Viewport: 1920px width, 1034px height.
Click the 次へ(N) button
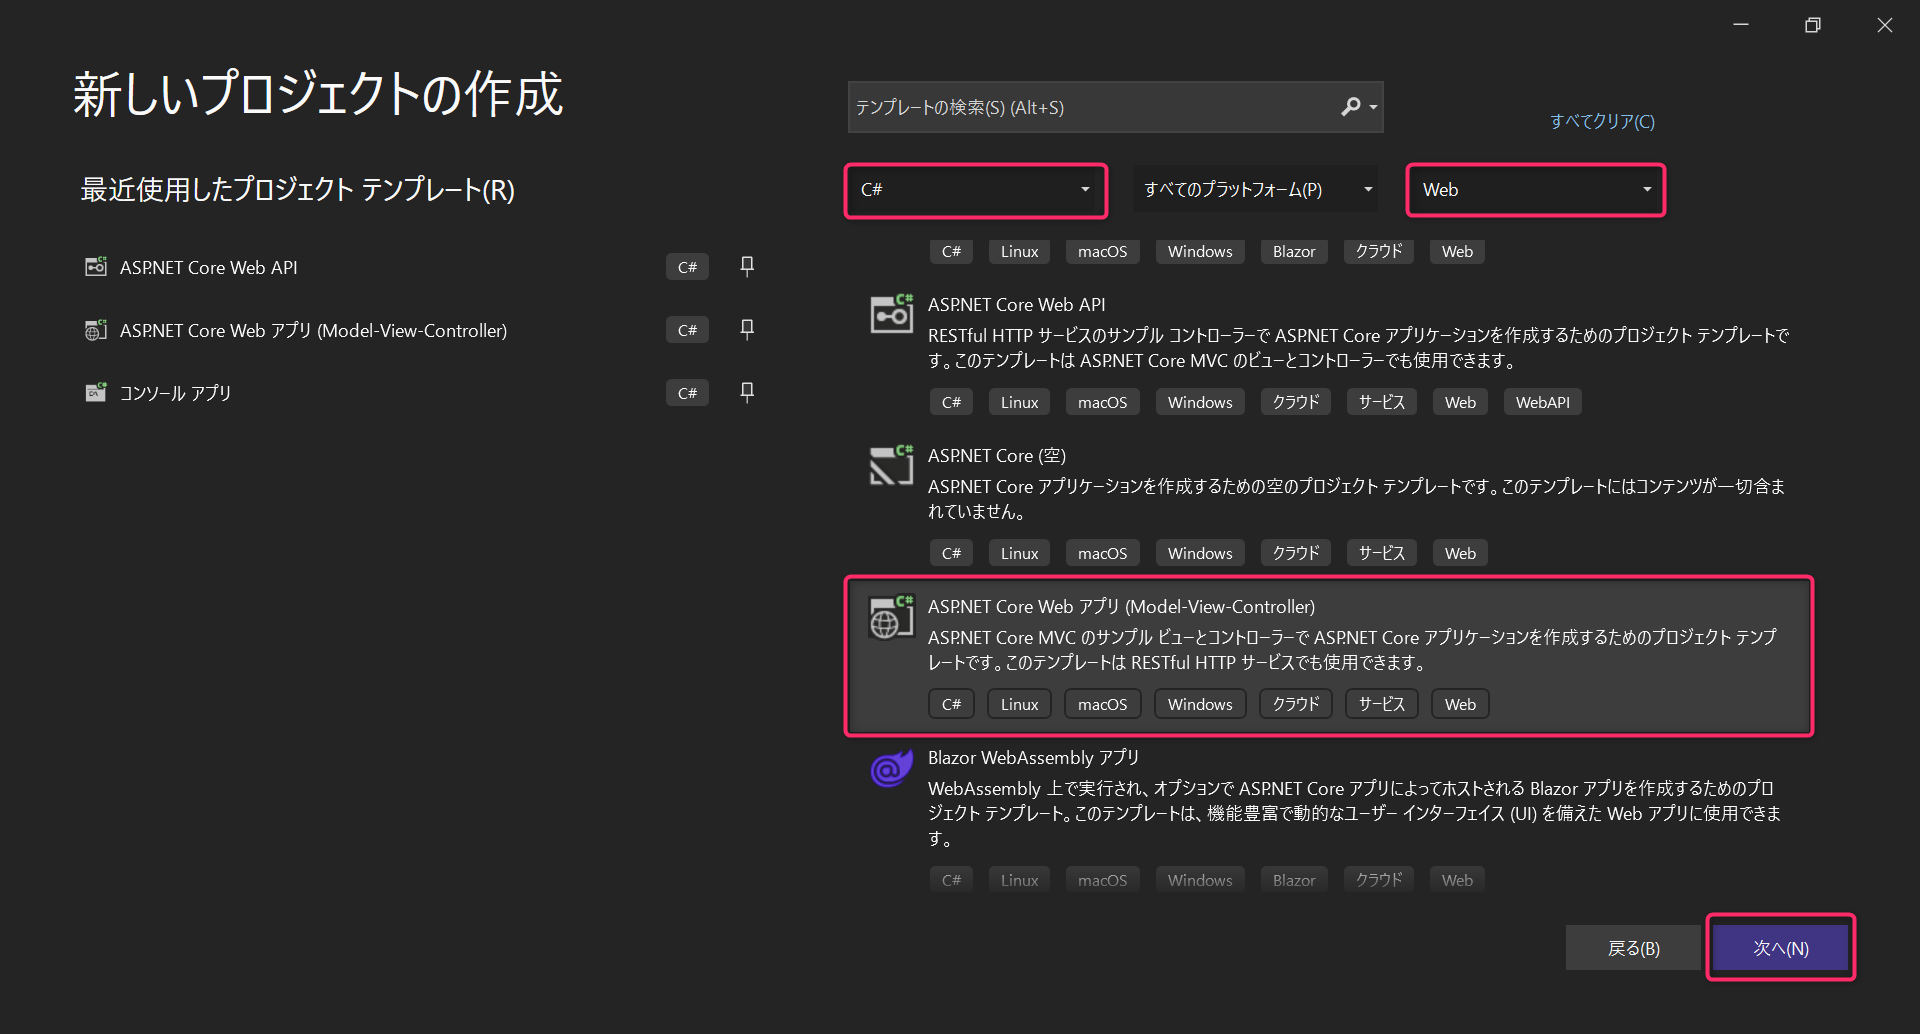(1779, 947)
